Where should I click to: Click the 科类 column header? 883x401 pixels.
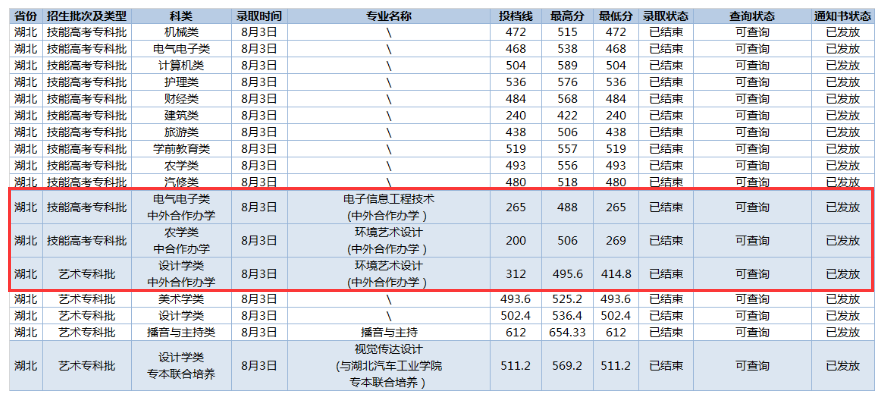point(181,16)
